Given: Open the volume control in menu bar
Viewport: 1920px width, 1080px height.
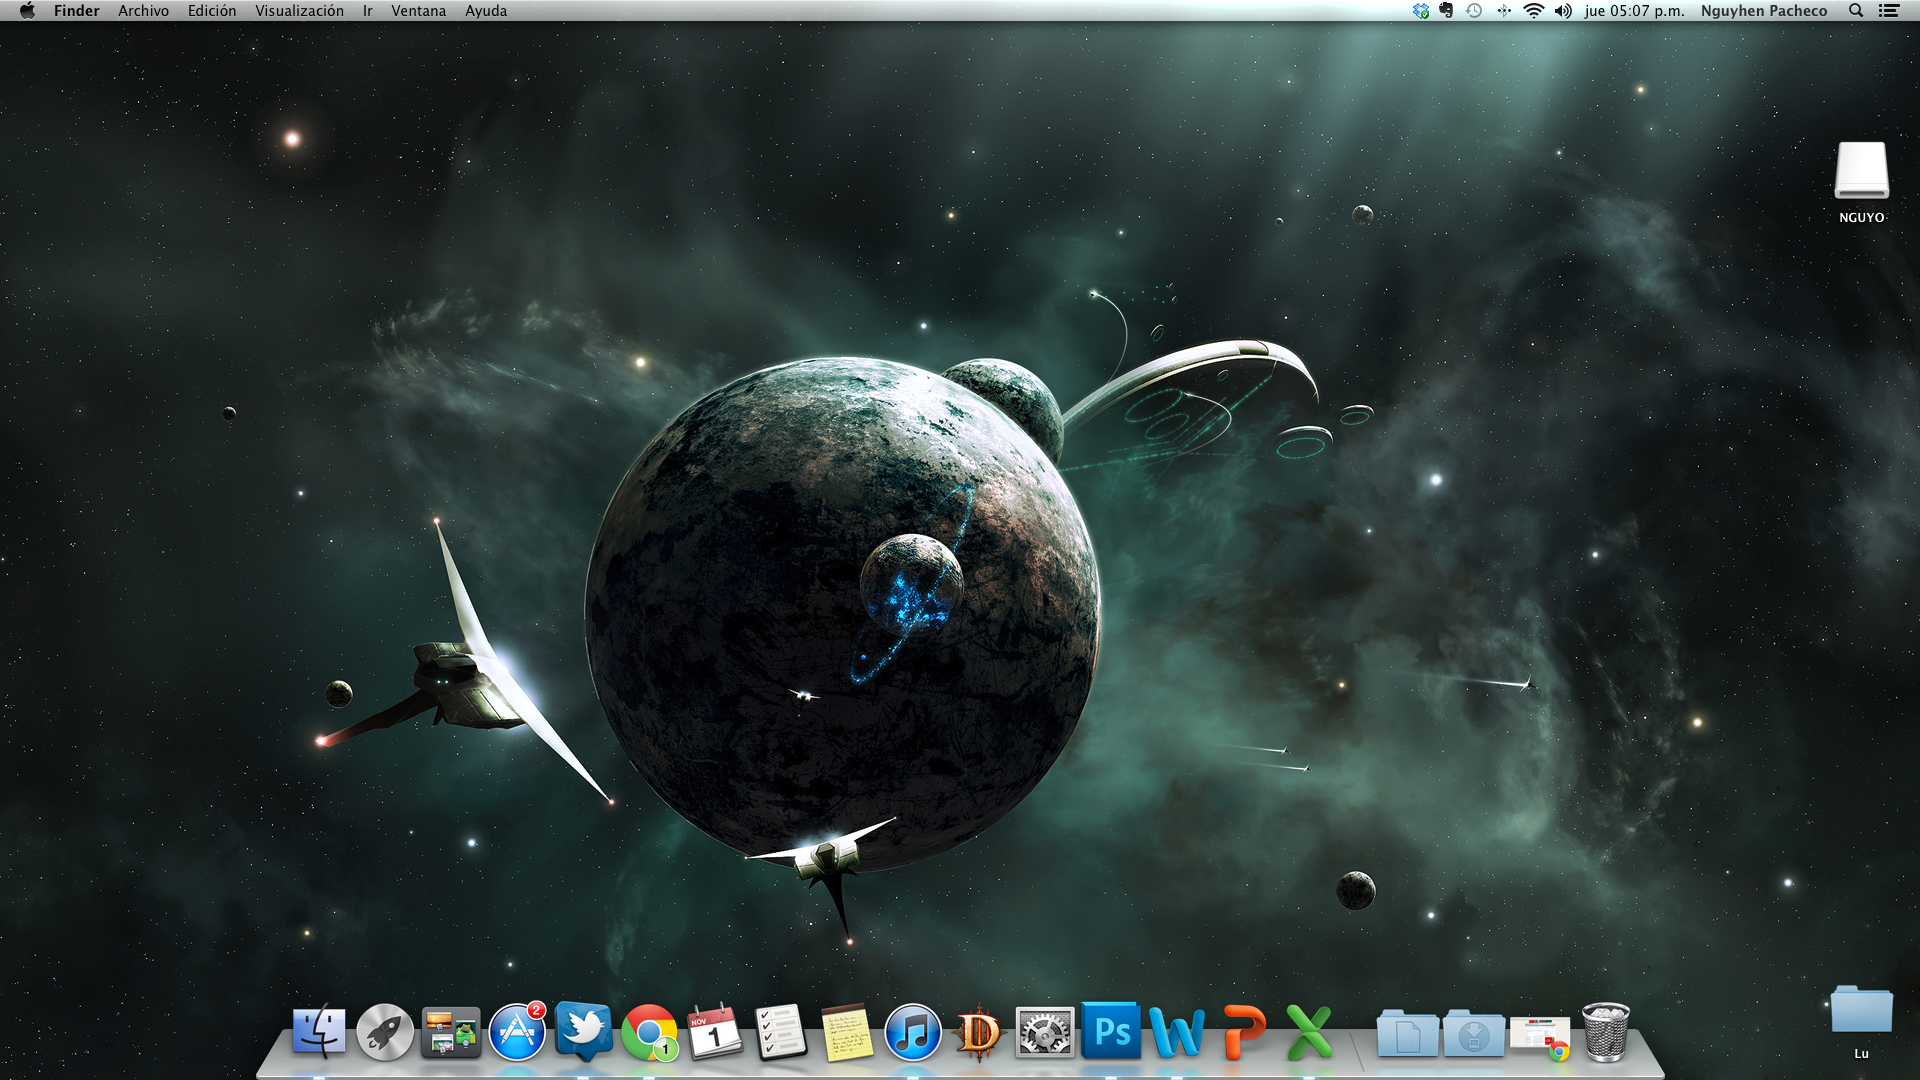Looking at the screenshot, I should [1563, 11].
